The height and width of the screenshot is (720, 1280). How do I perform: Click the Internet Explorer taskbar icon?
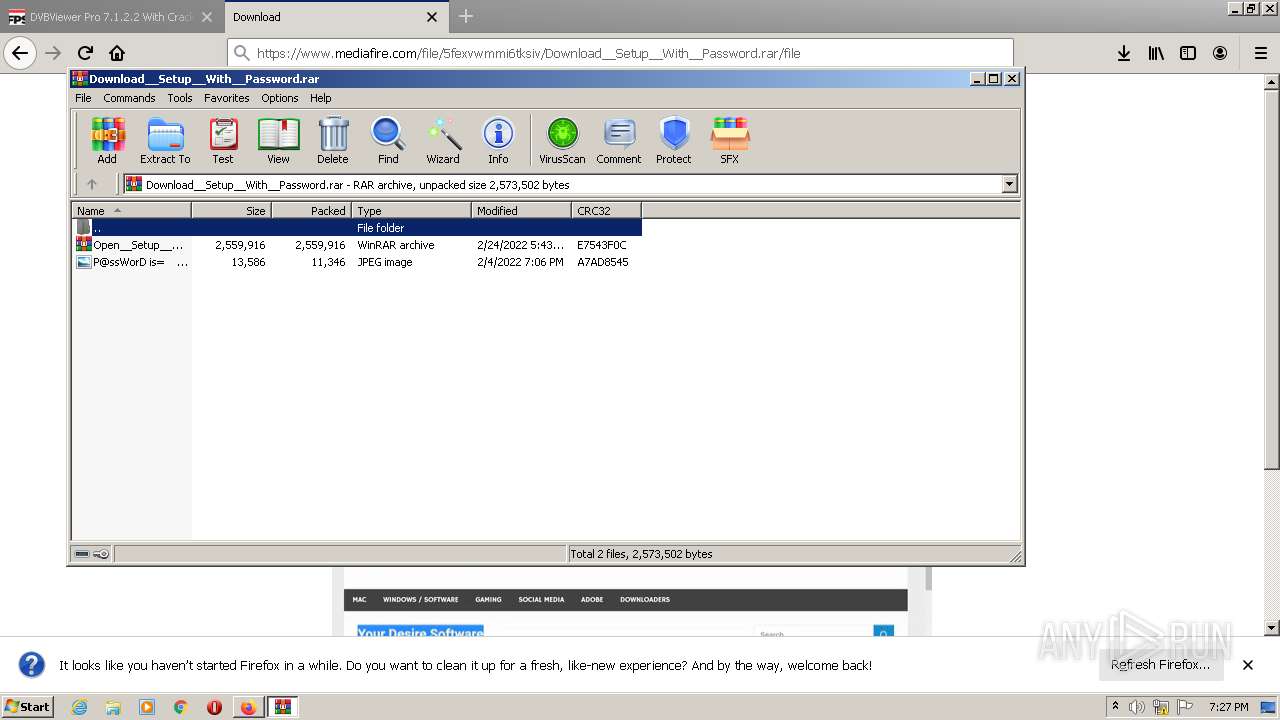tap(79, 707)
